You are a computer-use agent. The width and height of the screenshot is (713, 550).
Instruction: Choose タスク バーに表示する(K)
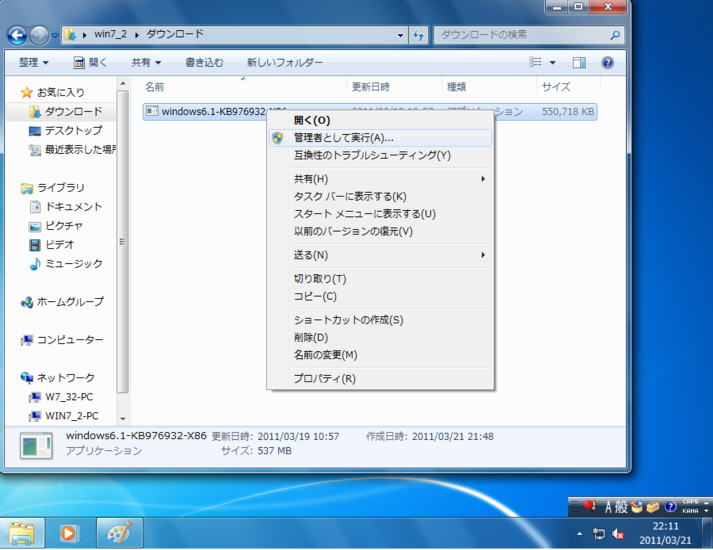point(380,196)
